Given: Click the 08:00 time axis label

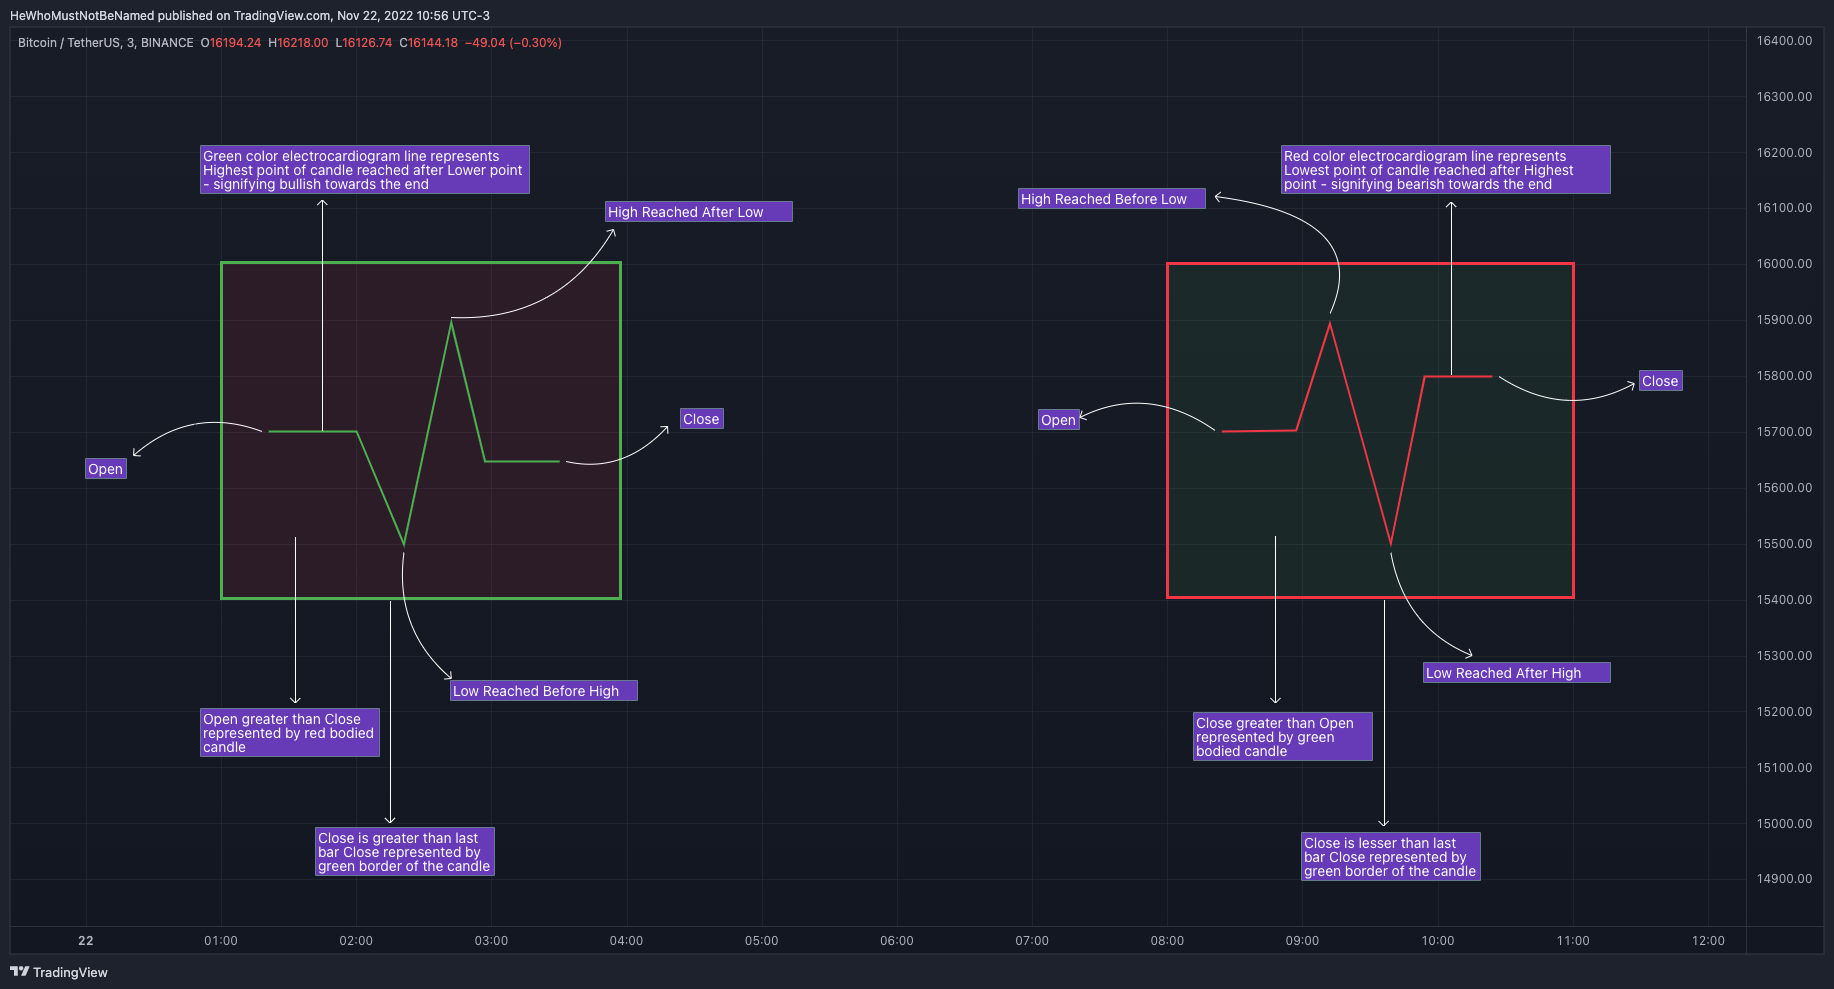Looking at the screenshot, I should (x=1167, y=941).
